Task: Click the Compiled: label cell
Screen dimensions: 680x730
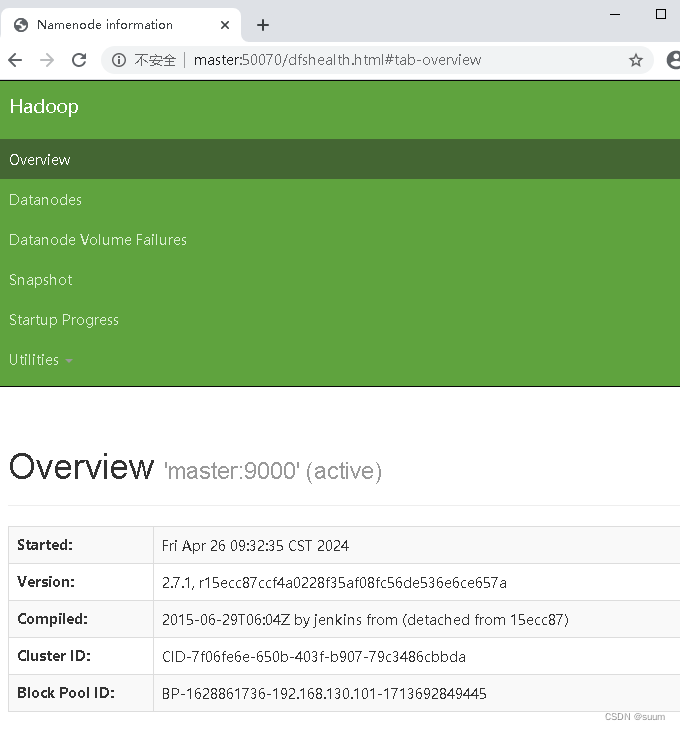Action: coord(81,619)
